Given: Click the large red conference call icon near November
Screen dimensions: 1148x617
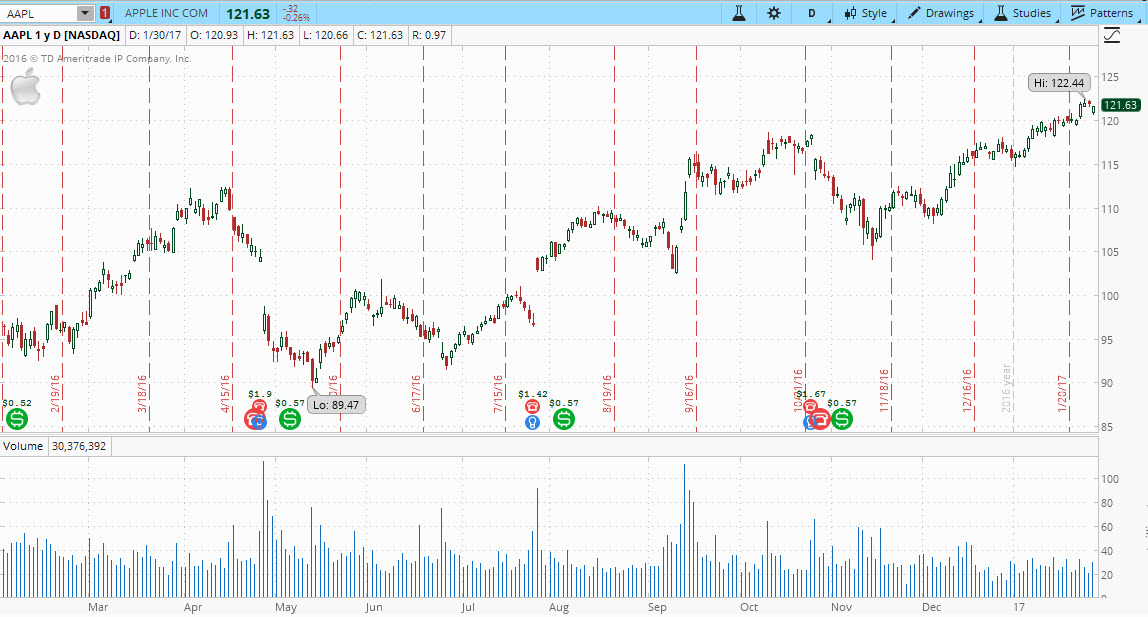Looking at the screenshot, I should [x=819, y=419].
